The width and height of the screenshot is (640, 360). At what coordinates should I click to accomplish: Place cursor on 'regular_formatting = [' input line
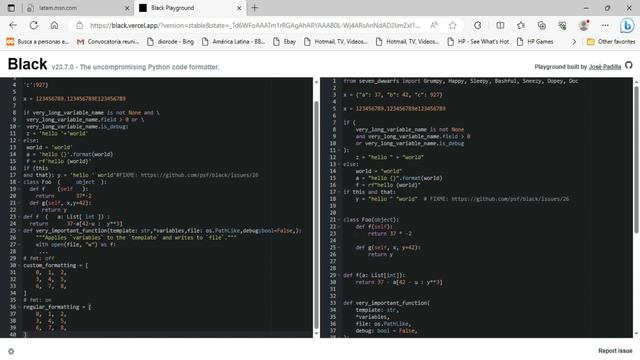pos(57,307)
